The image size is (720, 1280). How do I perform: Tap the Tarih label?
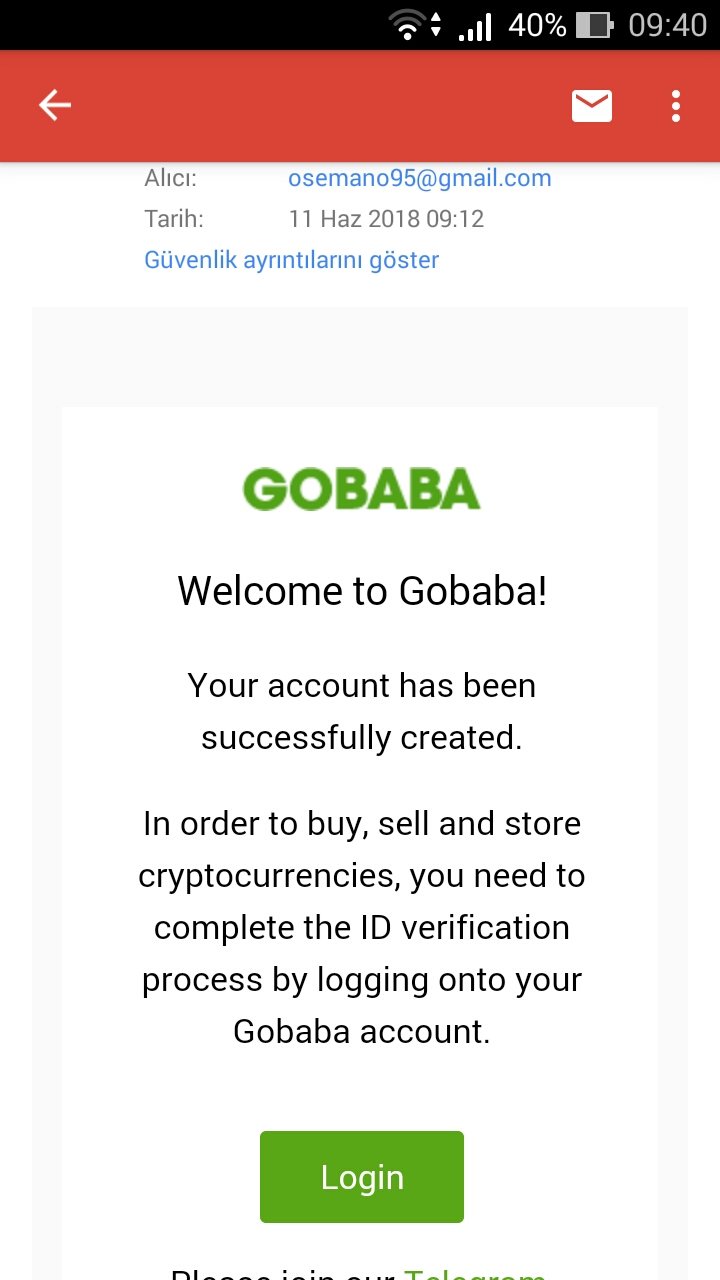click(174, 219)
